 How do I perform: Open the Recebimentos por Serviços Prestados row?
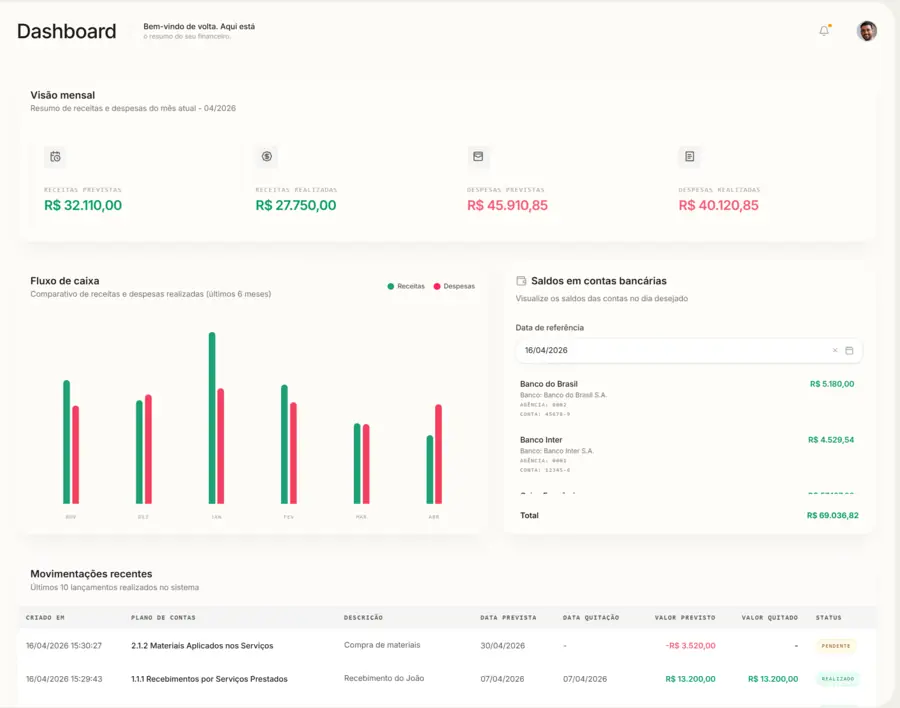pos(448,679)
